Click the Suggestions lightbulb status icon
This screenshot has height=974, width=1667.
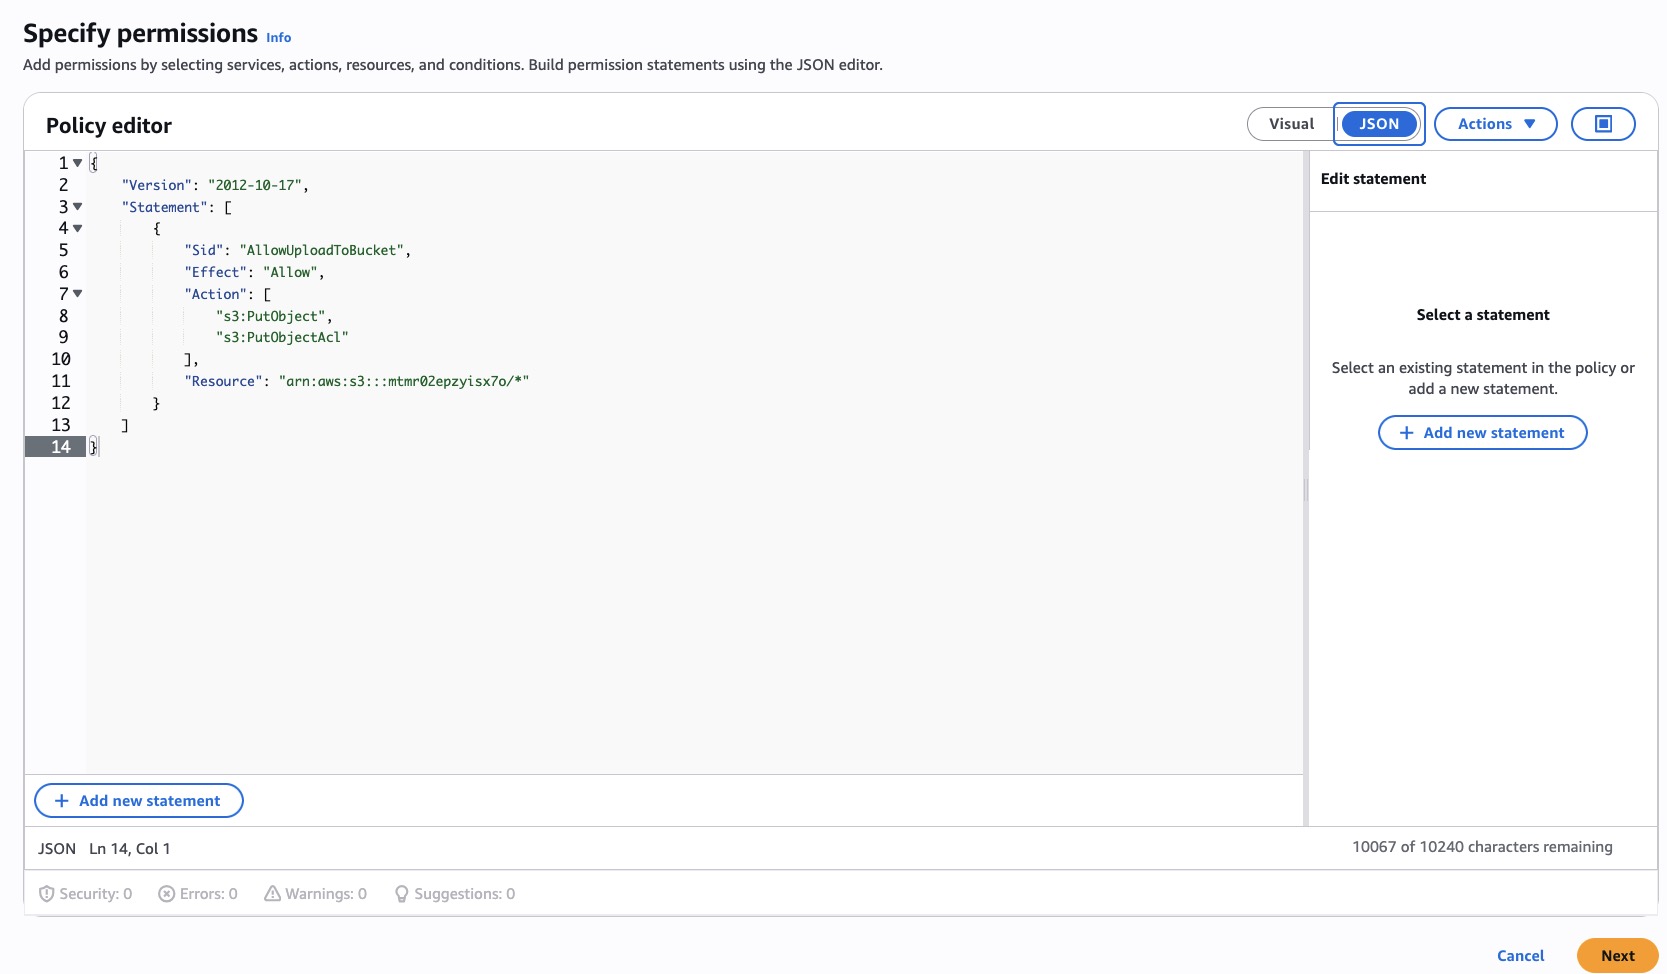pos(401,894)
